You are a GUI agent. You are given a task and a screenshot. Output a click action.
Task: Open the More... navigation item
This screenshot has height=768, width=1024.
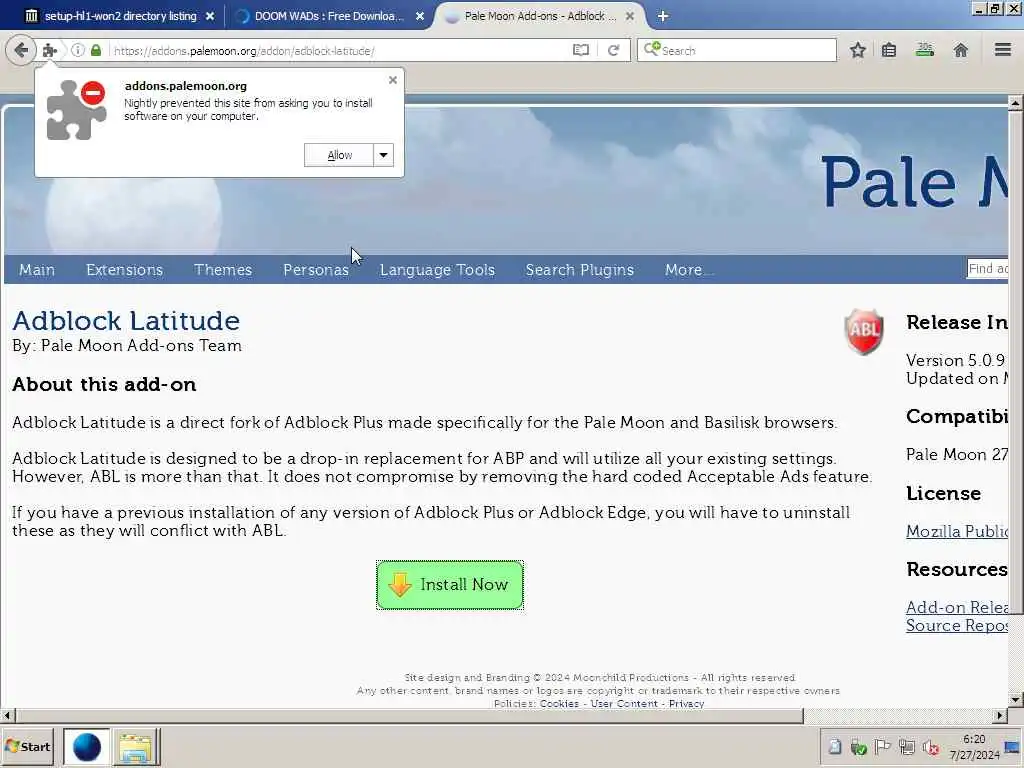tap(688, 270)
